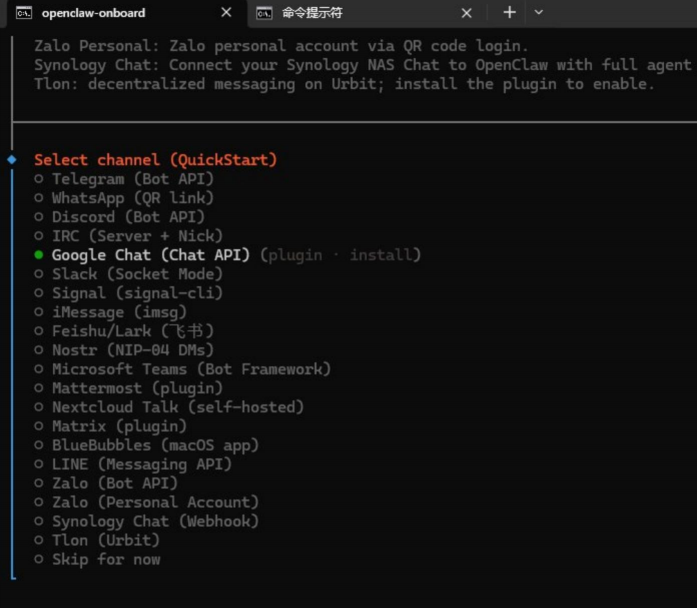Click the 命令提示符 tab terminal icon
The height and width of the screenshot is (608, 697).
pyautogui.click(x=264, y=13)
